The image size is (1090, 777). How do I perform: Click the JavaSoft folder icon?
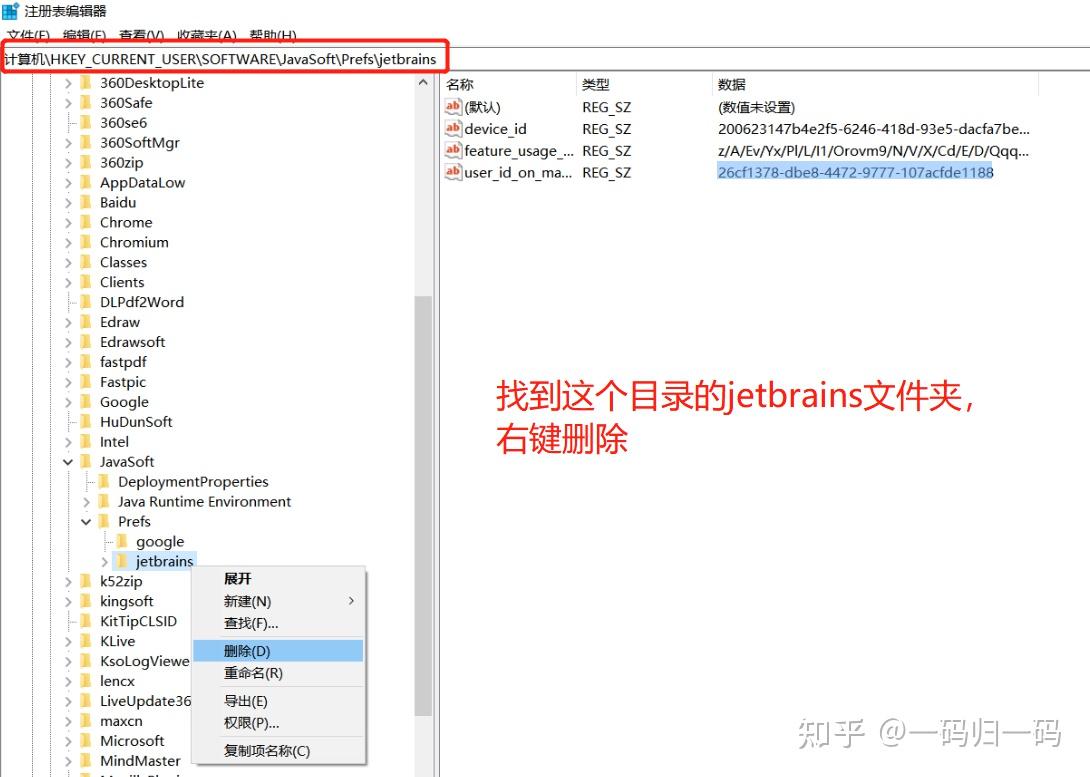tap(86, 461)
